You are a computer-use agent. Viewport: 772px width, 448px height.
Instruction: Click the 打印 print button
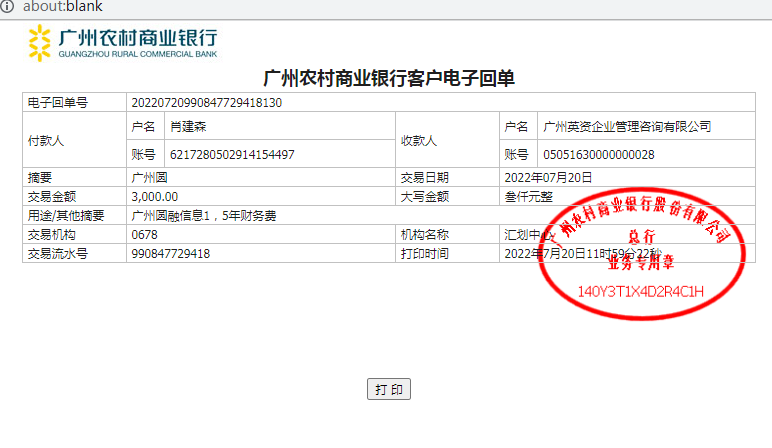click(388, 389)
